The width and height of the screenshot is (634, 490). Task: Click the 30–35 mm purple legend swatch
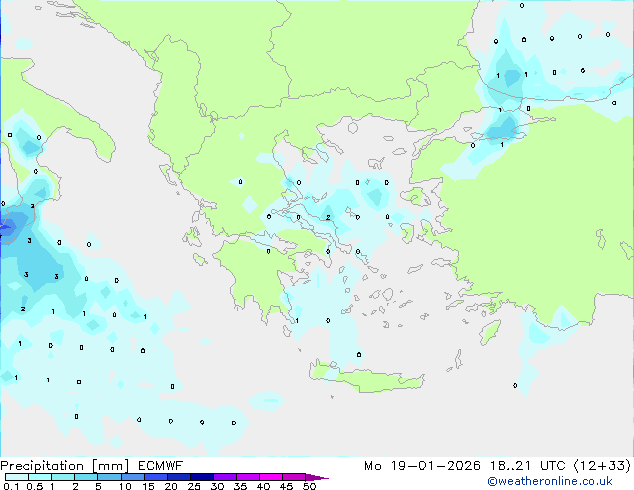(225, 477)
